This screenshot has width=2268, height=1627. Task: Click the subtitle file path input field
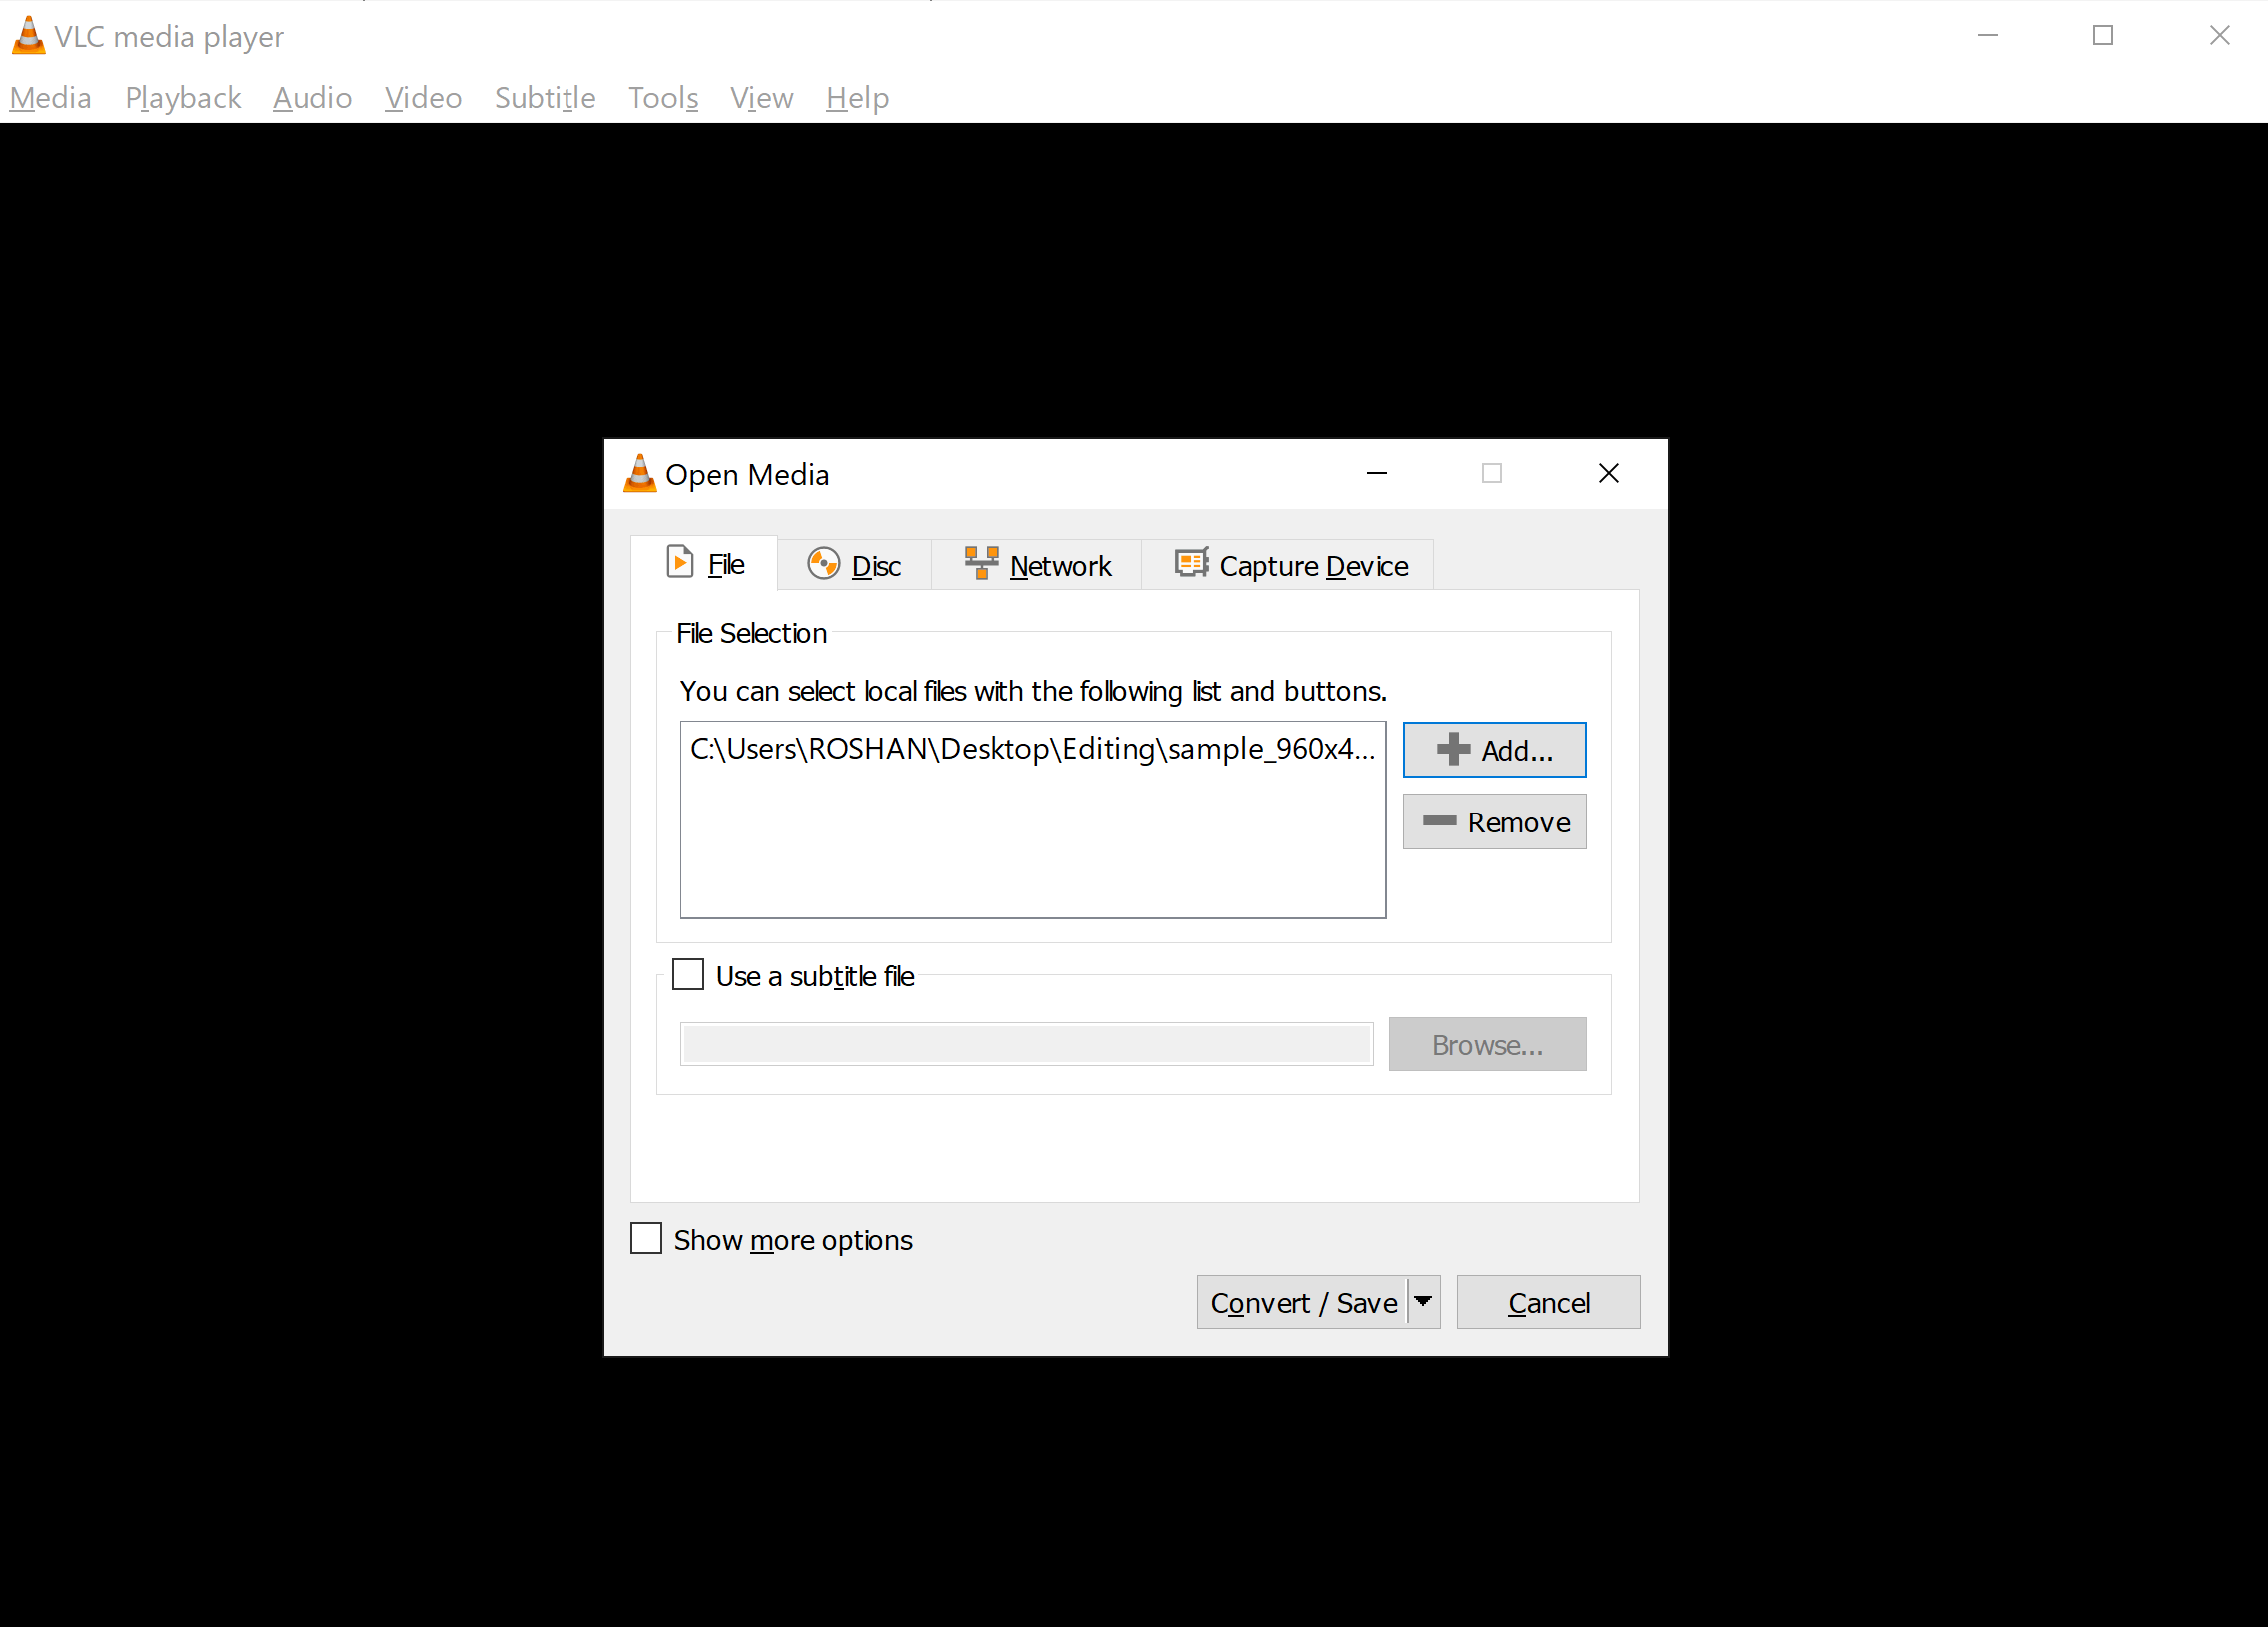(x=1029, y=1044)
